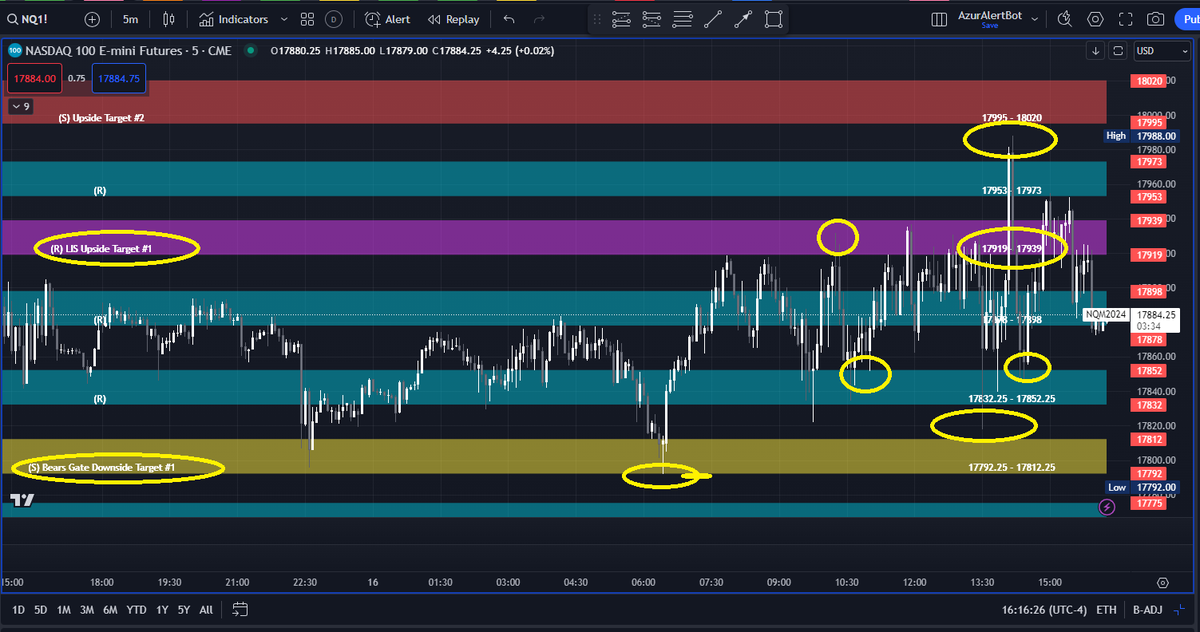The image size is (1200, 632).
Task: Enter fullscreen mode
Action: 1126,19
